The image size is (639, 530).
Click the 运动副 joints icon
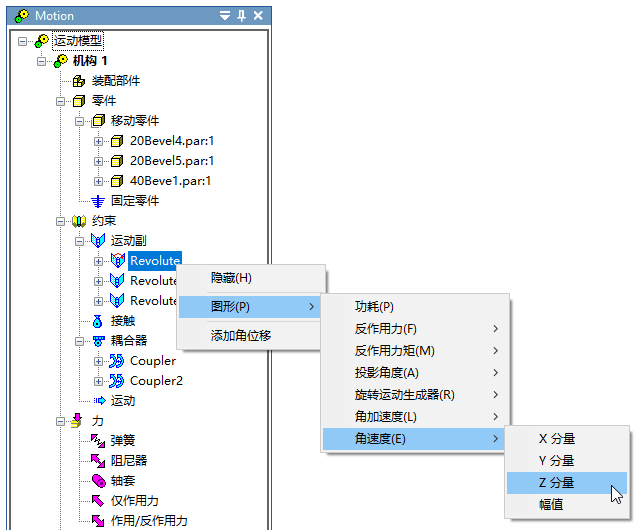[98, 241]
